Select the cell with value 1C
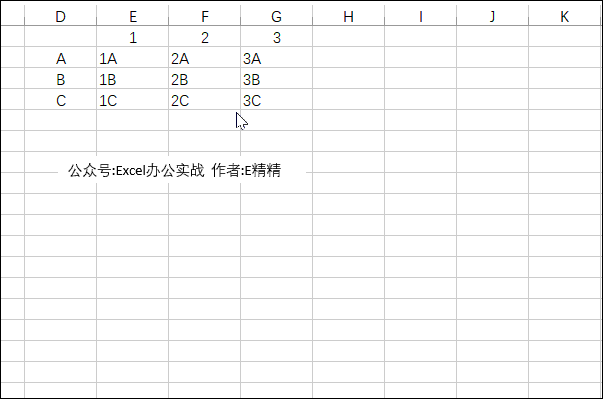The image size is (603, 399). [132, 100]
